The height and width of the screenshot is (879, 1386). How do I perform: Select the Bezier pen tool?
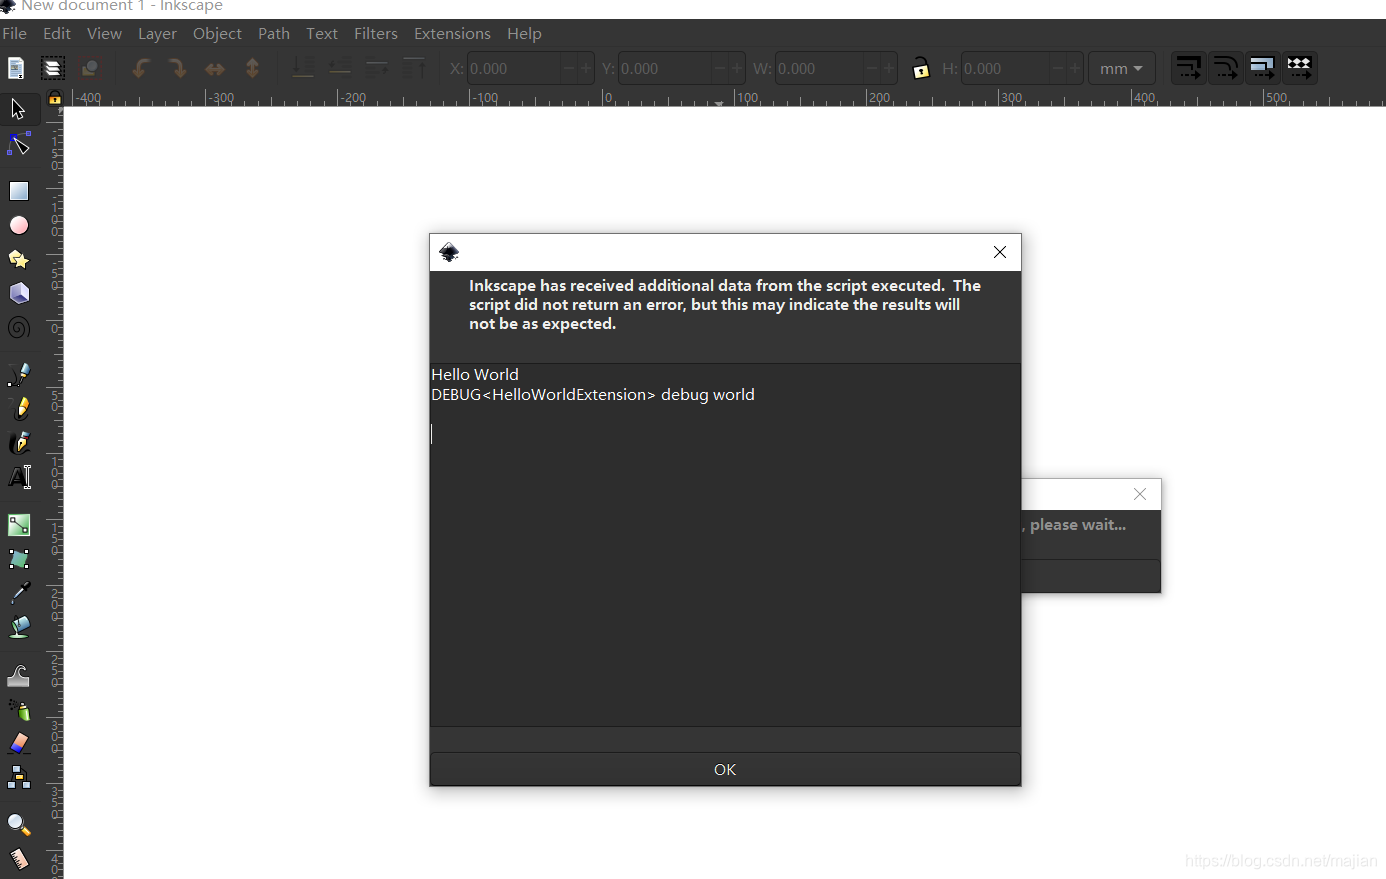(x=18, y=374)
